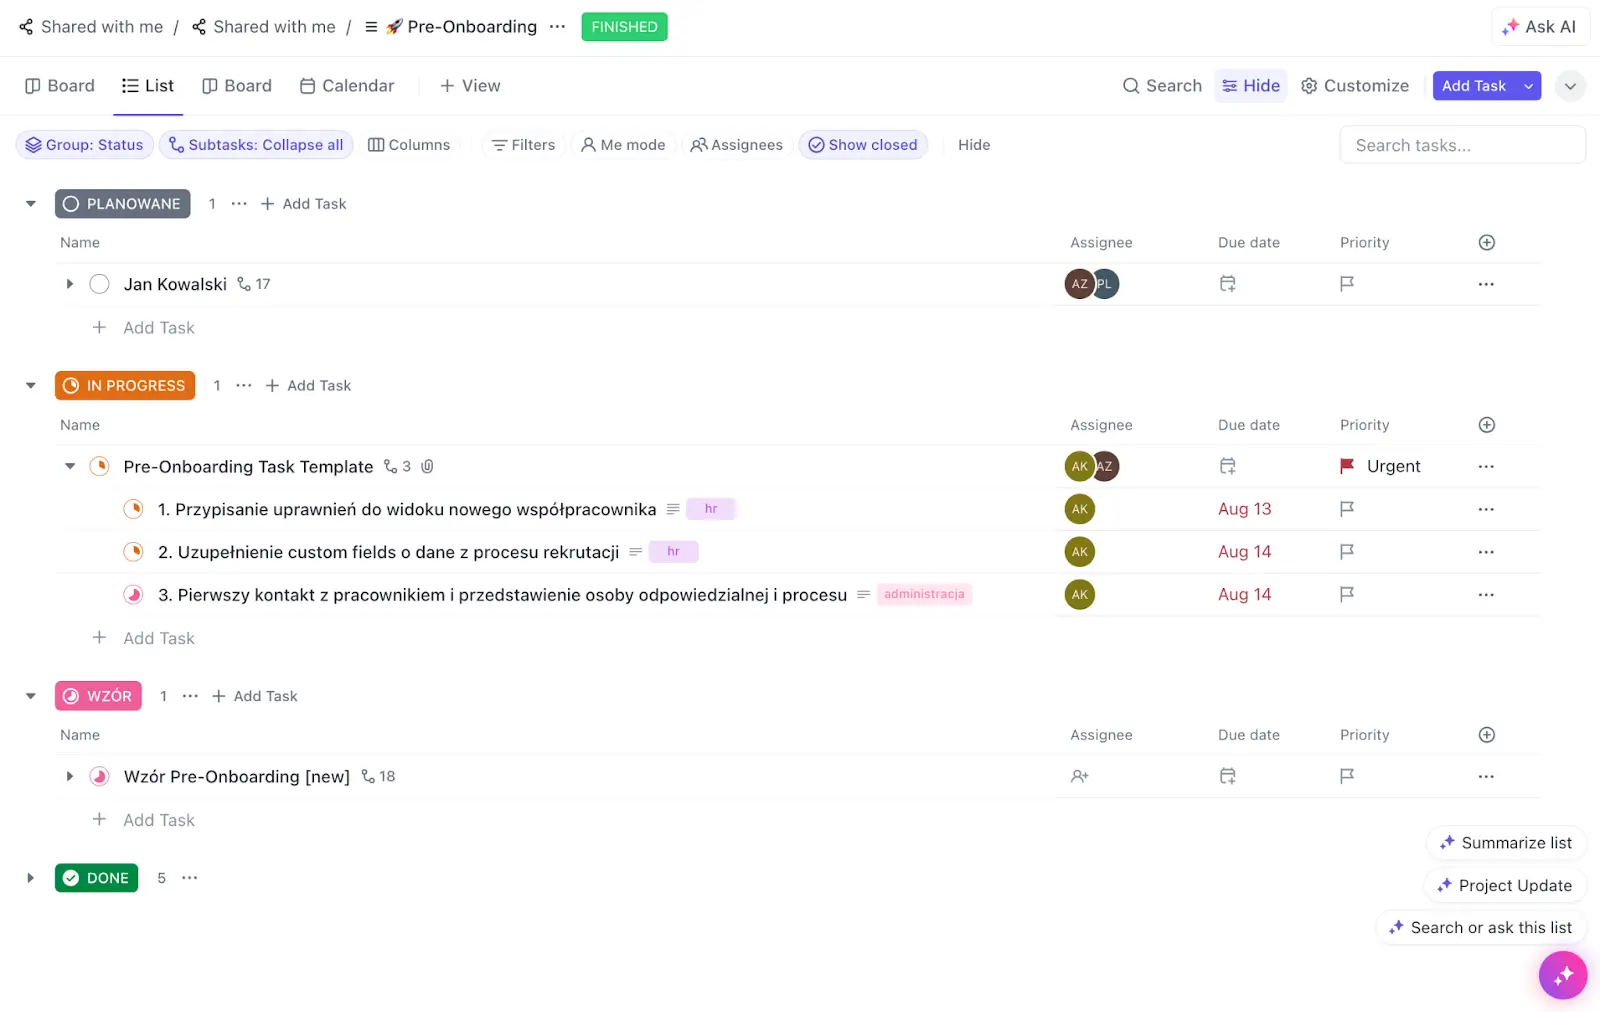Collapse the WZÓR group
Image resolution: width=1600 pixels, height=1012 pixels.
31,696
